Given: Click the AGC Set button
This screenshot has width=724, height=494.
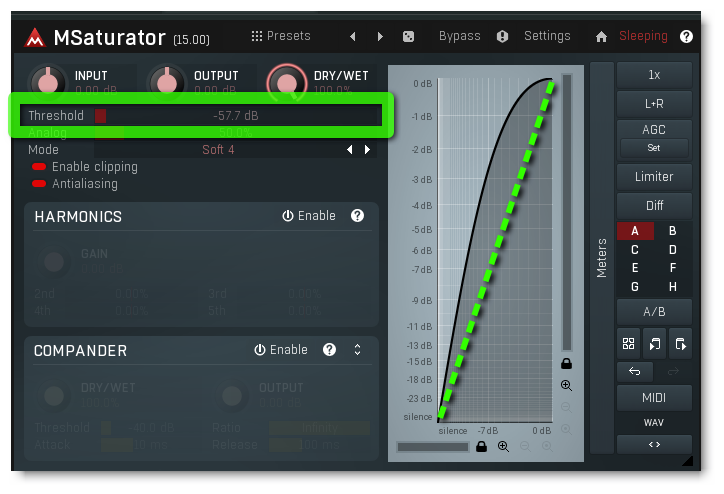Looking at the screenshot, I should [x=654, y=148].
